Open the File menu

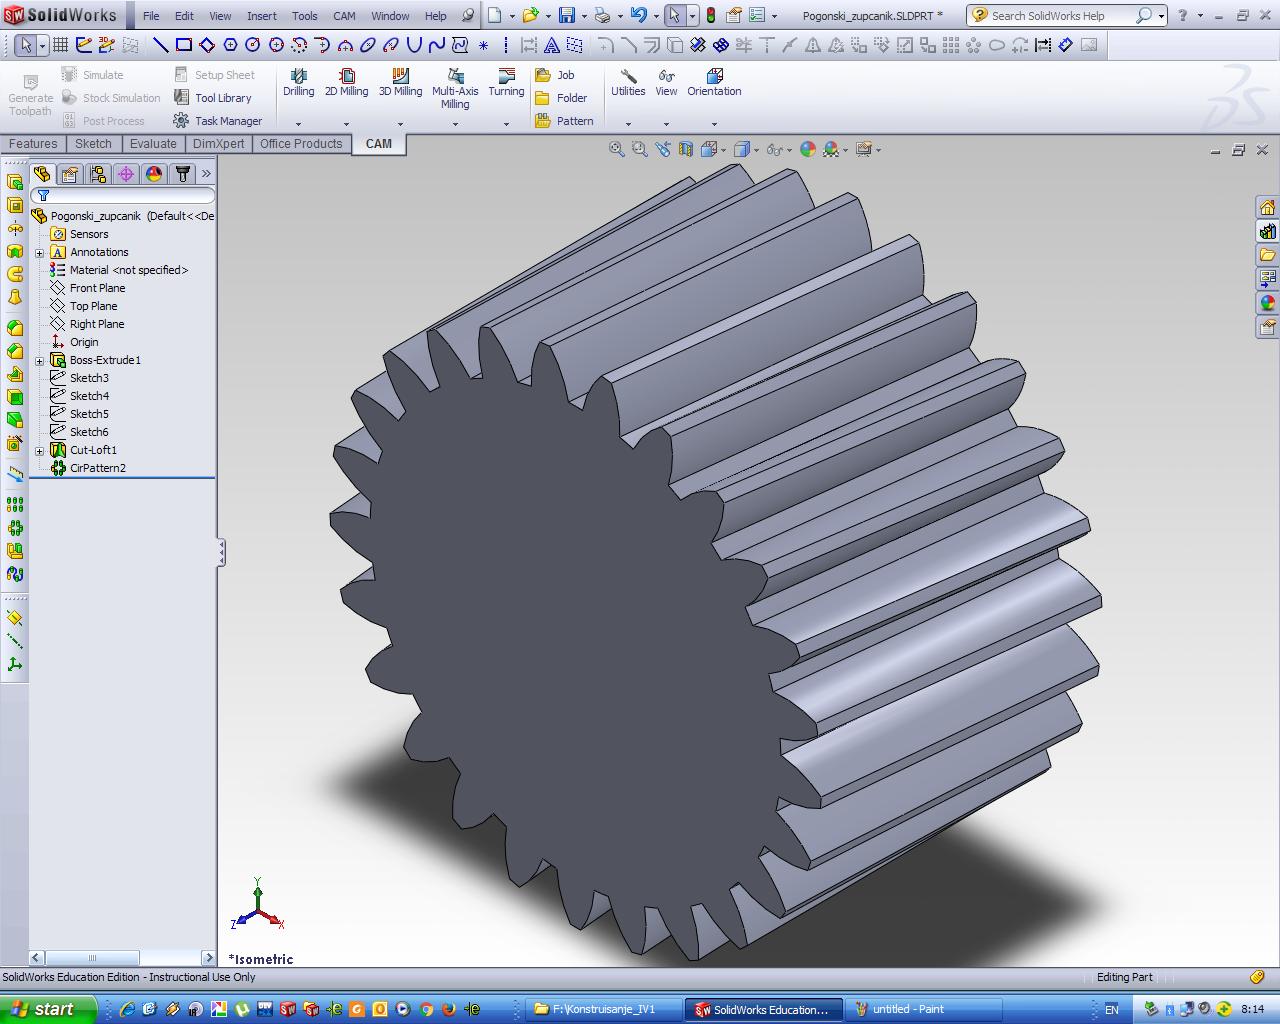151,16
